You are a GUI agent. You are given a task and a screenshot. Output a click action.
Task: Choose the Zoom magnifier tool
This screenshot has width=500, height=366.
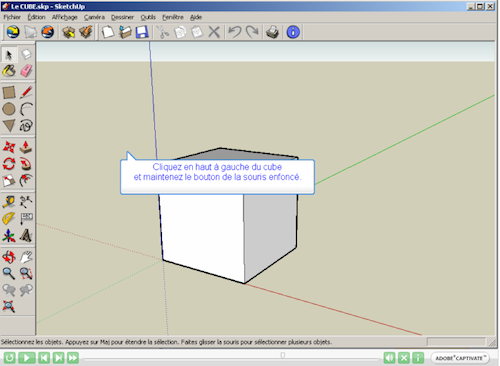click(x=9, y=273)
